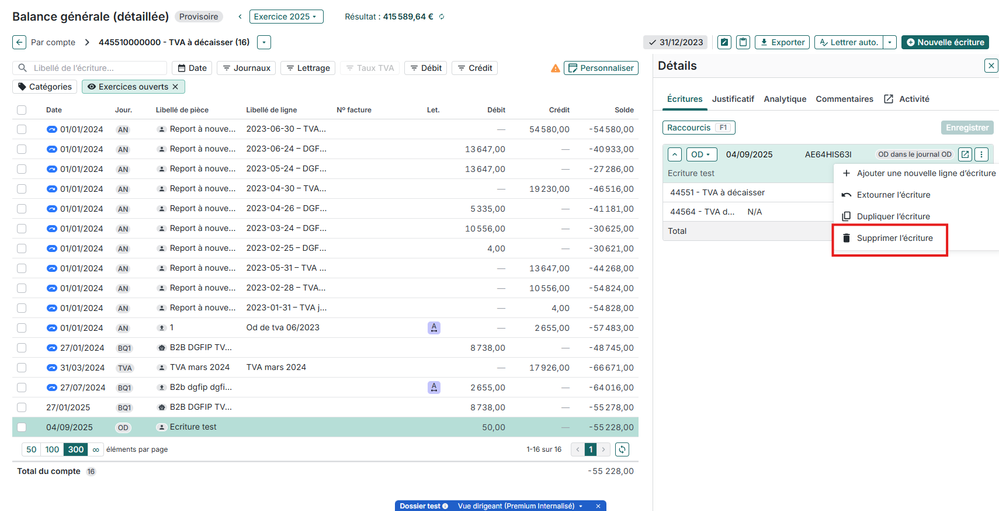999x511 pixels.
Task: Check the box for Ecriture test row
Action: pos(22,428)
